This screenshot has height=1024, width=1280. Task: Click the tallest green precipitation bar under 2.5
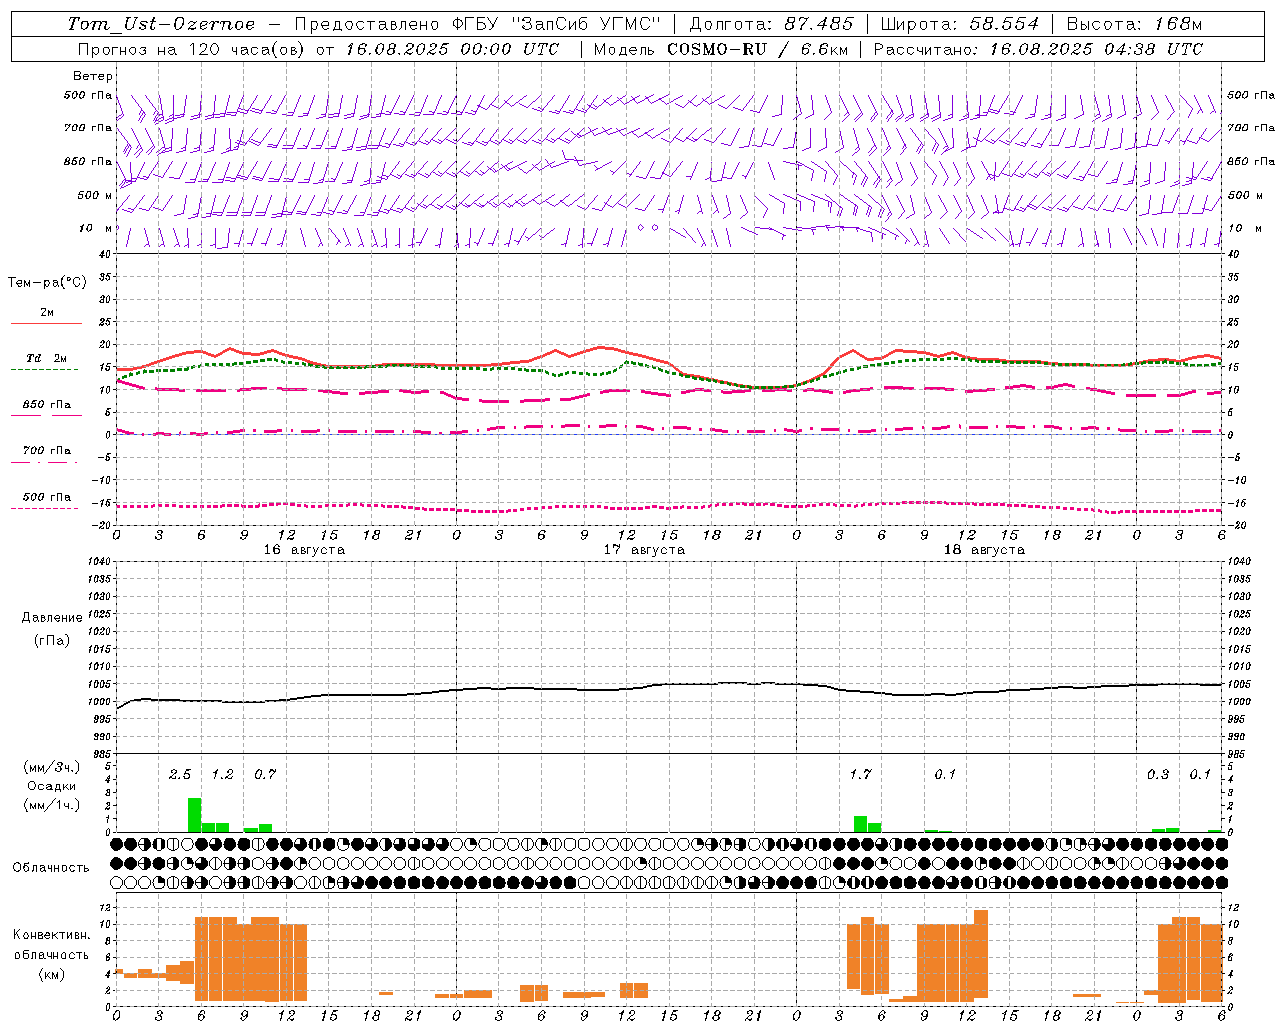pos(195,815)
